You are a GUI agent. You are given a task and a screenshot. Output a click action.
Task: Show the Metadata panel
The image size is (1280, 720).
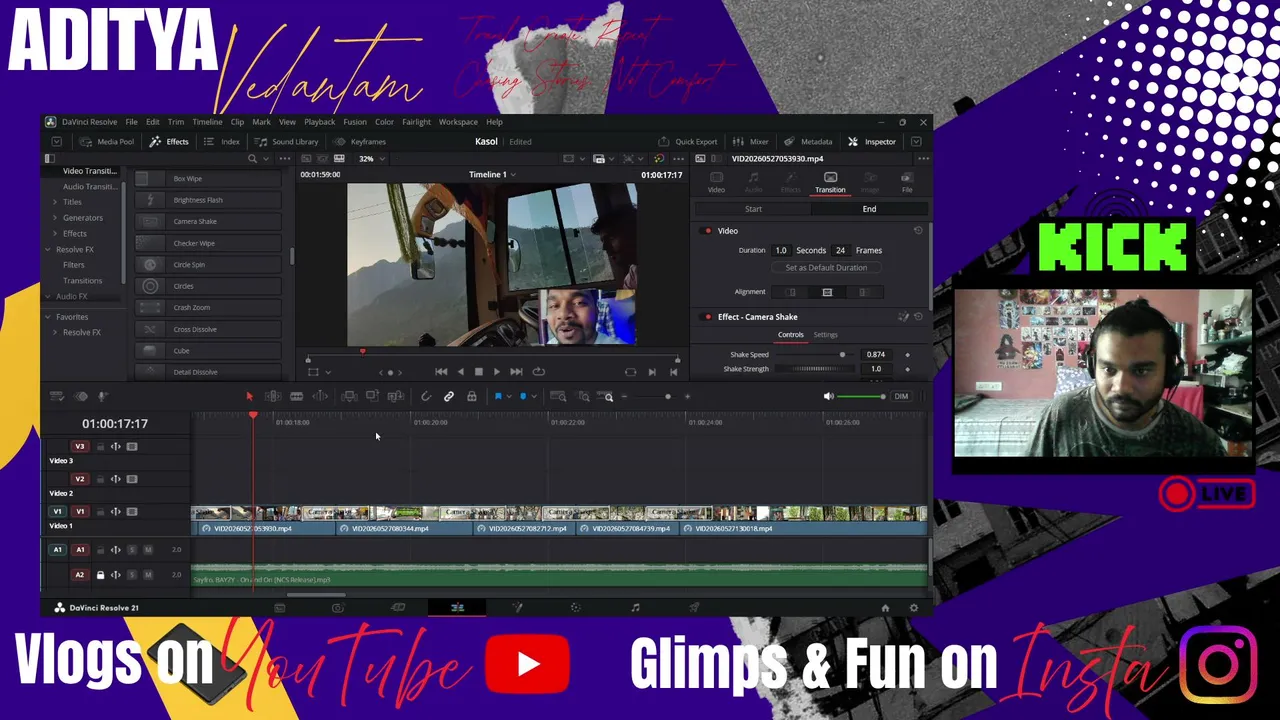(x=808, y=141)
